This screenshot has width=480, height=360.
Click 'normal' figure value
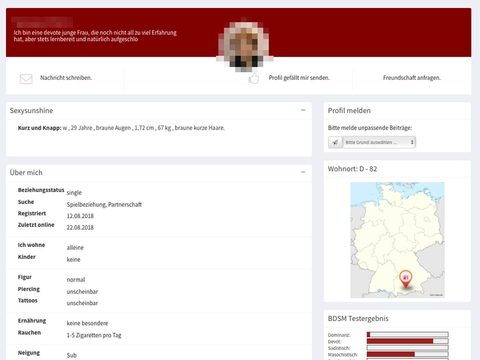pos(76,280)
